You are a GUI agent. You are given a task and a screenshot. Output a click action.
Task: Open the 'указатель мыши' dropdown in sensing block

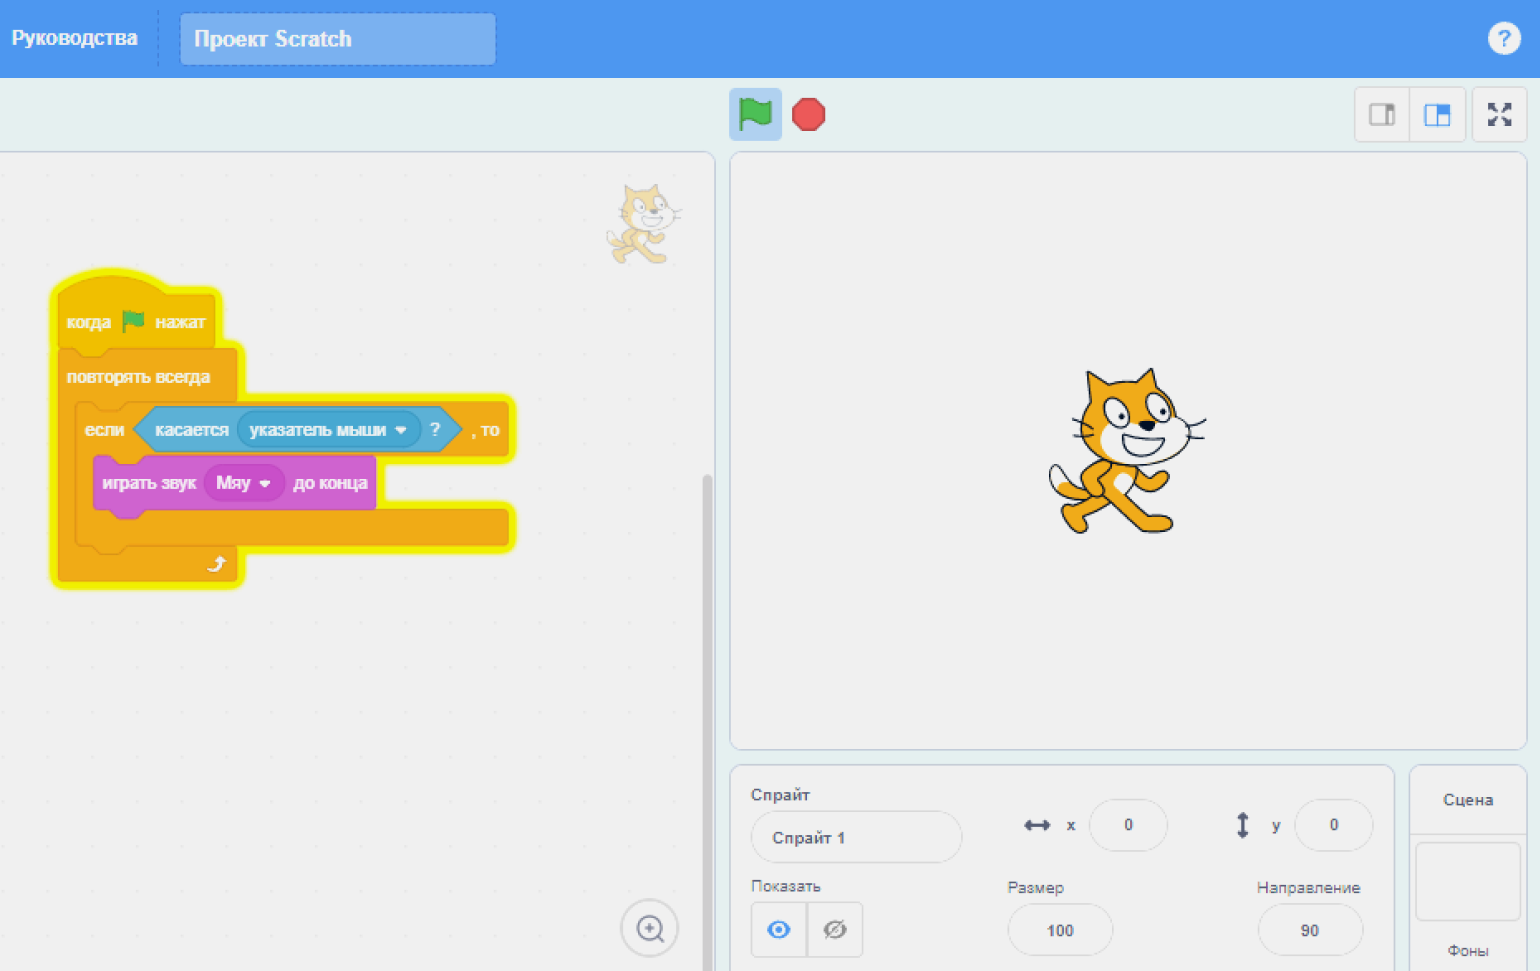[329, 430]
